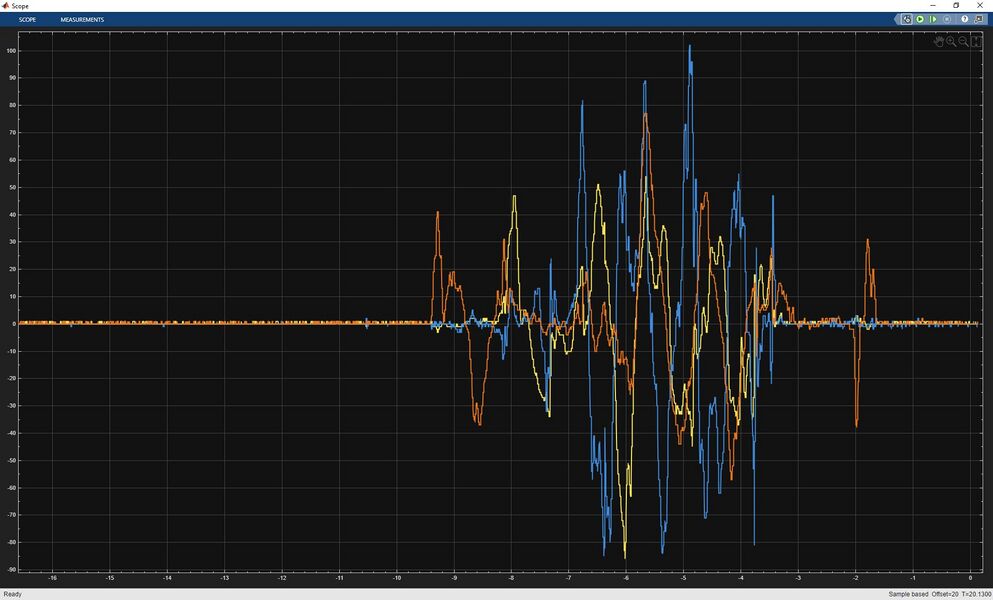This screenshot has height=600, width=993.
Task: Click the Sample based status label
Action: click(x=908, y=594)
